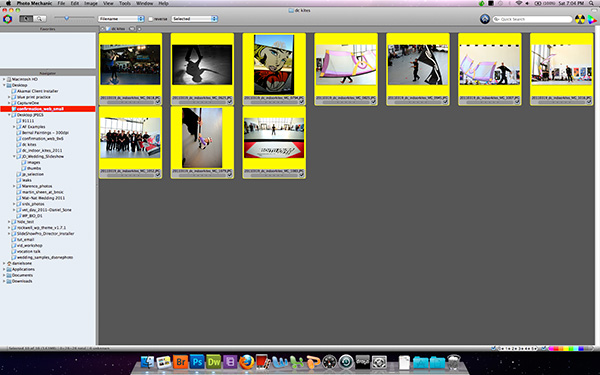Toggle the color class filter checkbox

[x=544, y=348]
